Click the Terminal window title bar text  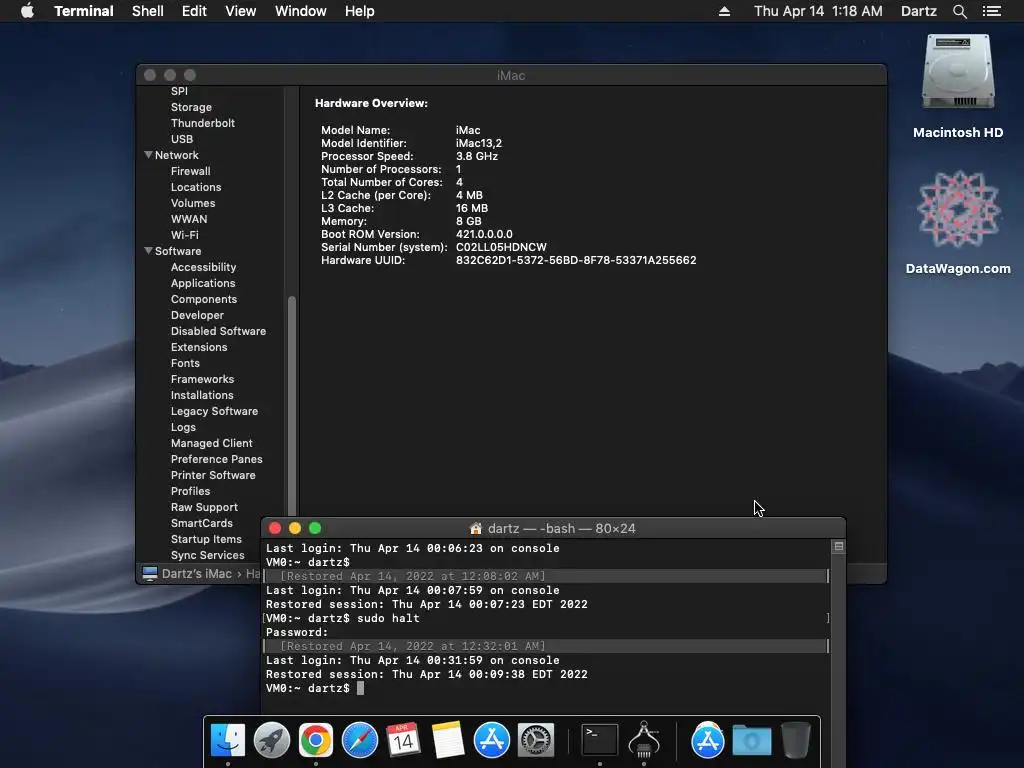(x=562, y=528)
